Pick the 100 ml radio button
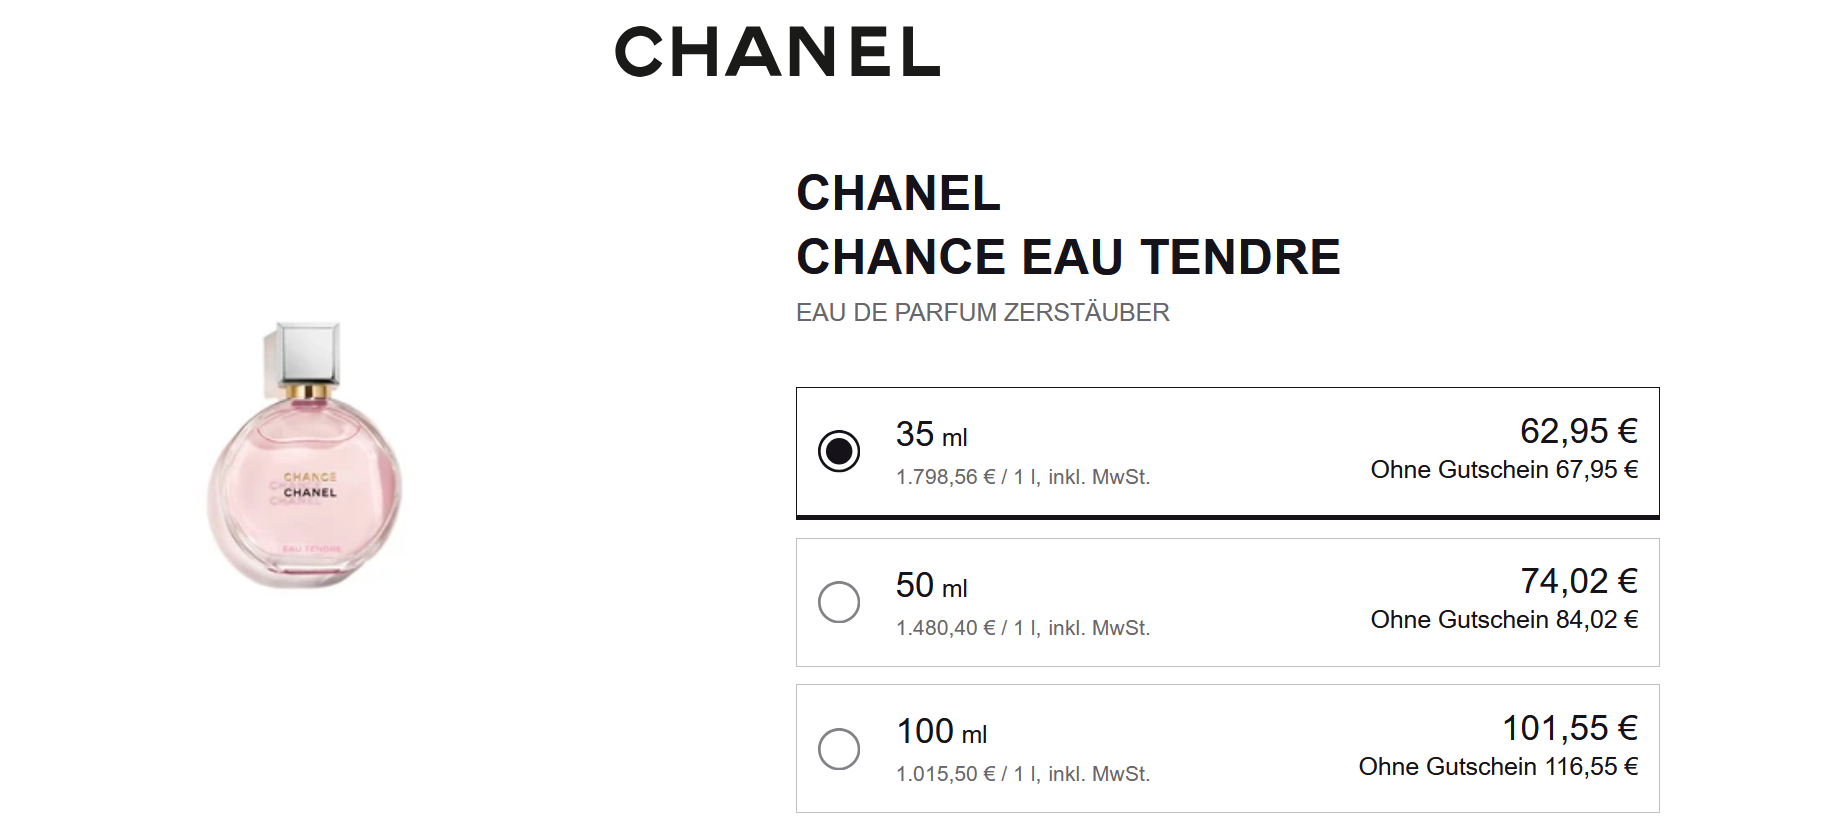 coord(839,748)
